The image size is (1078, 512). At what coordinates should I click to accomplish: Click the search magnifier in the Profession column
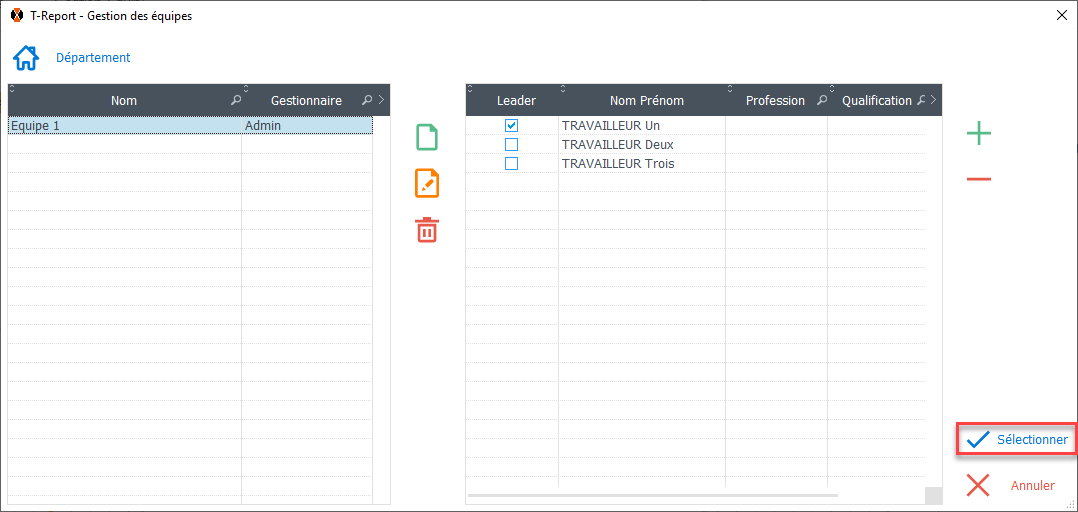[x=822, y=101]
